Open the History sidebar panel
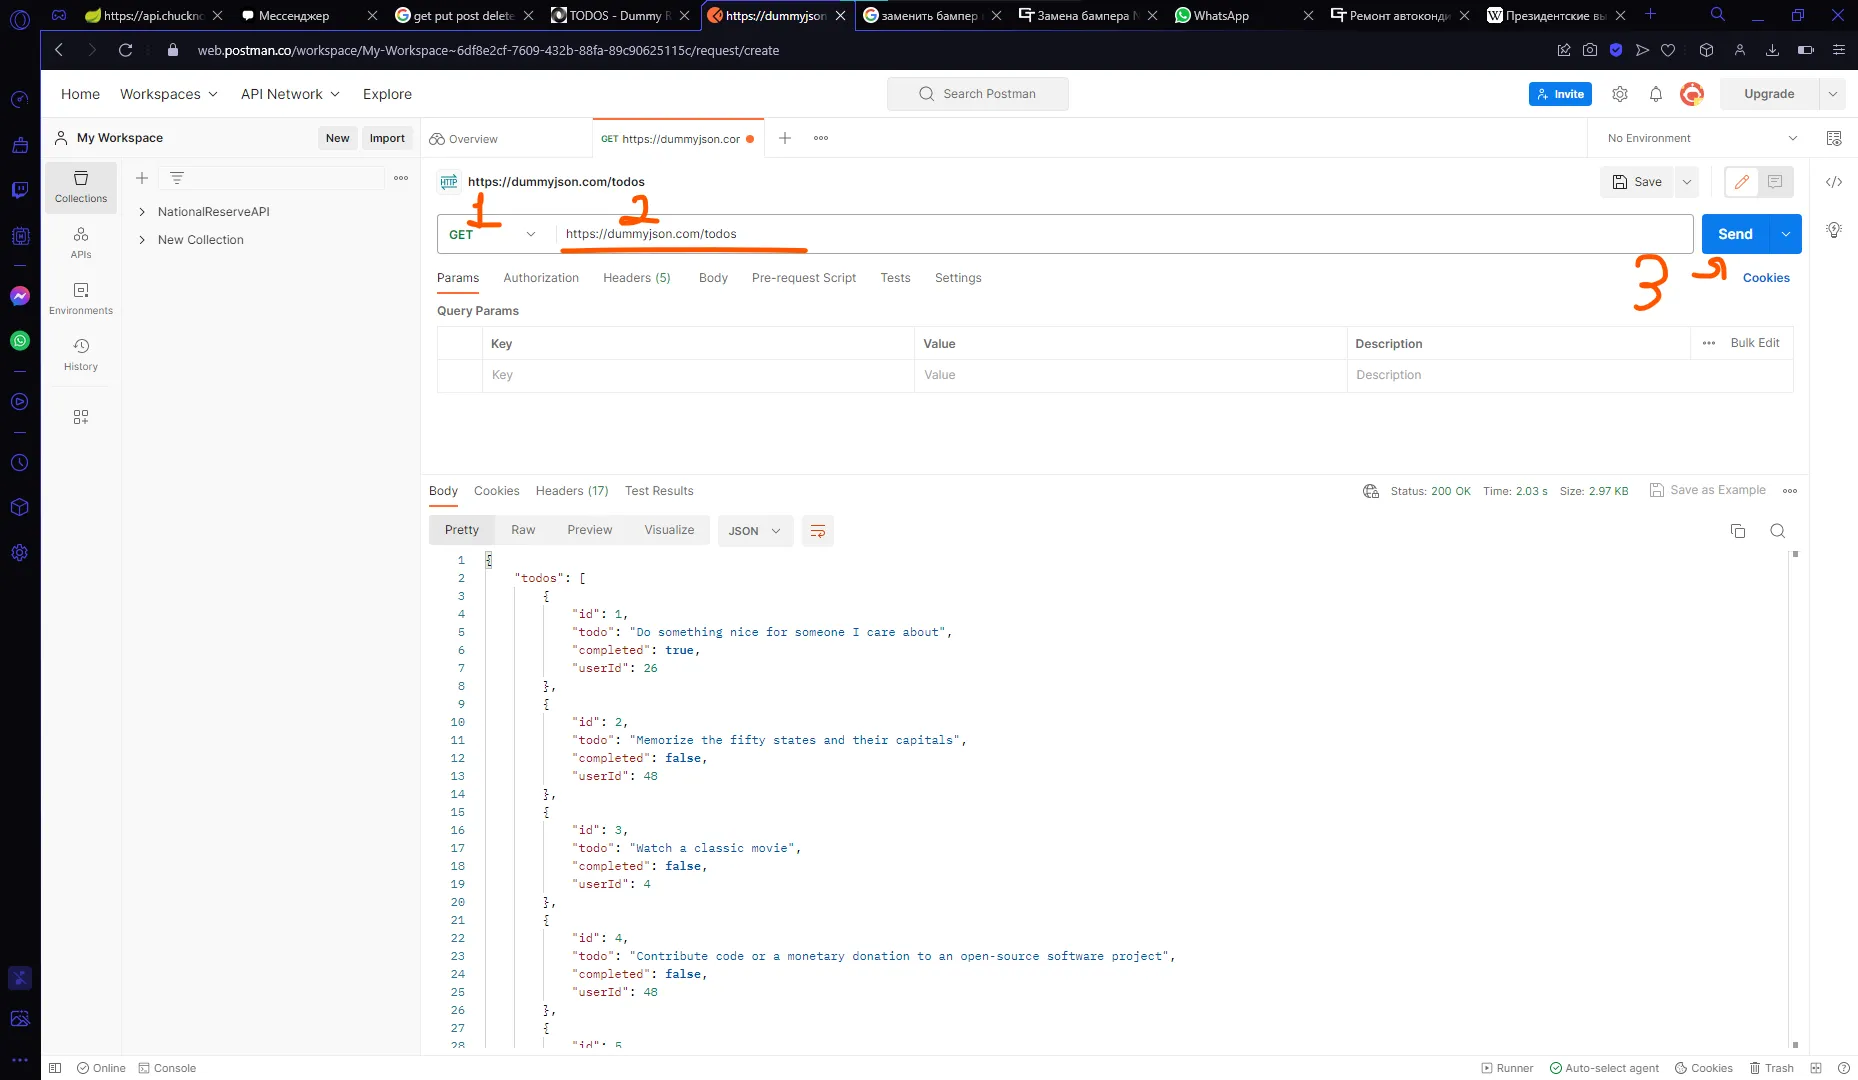 pos(81,354)
